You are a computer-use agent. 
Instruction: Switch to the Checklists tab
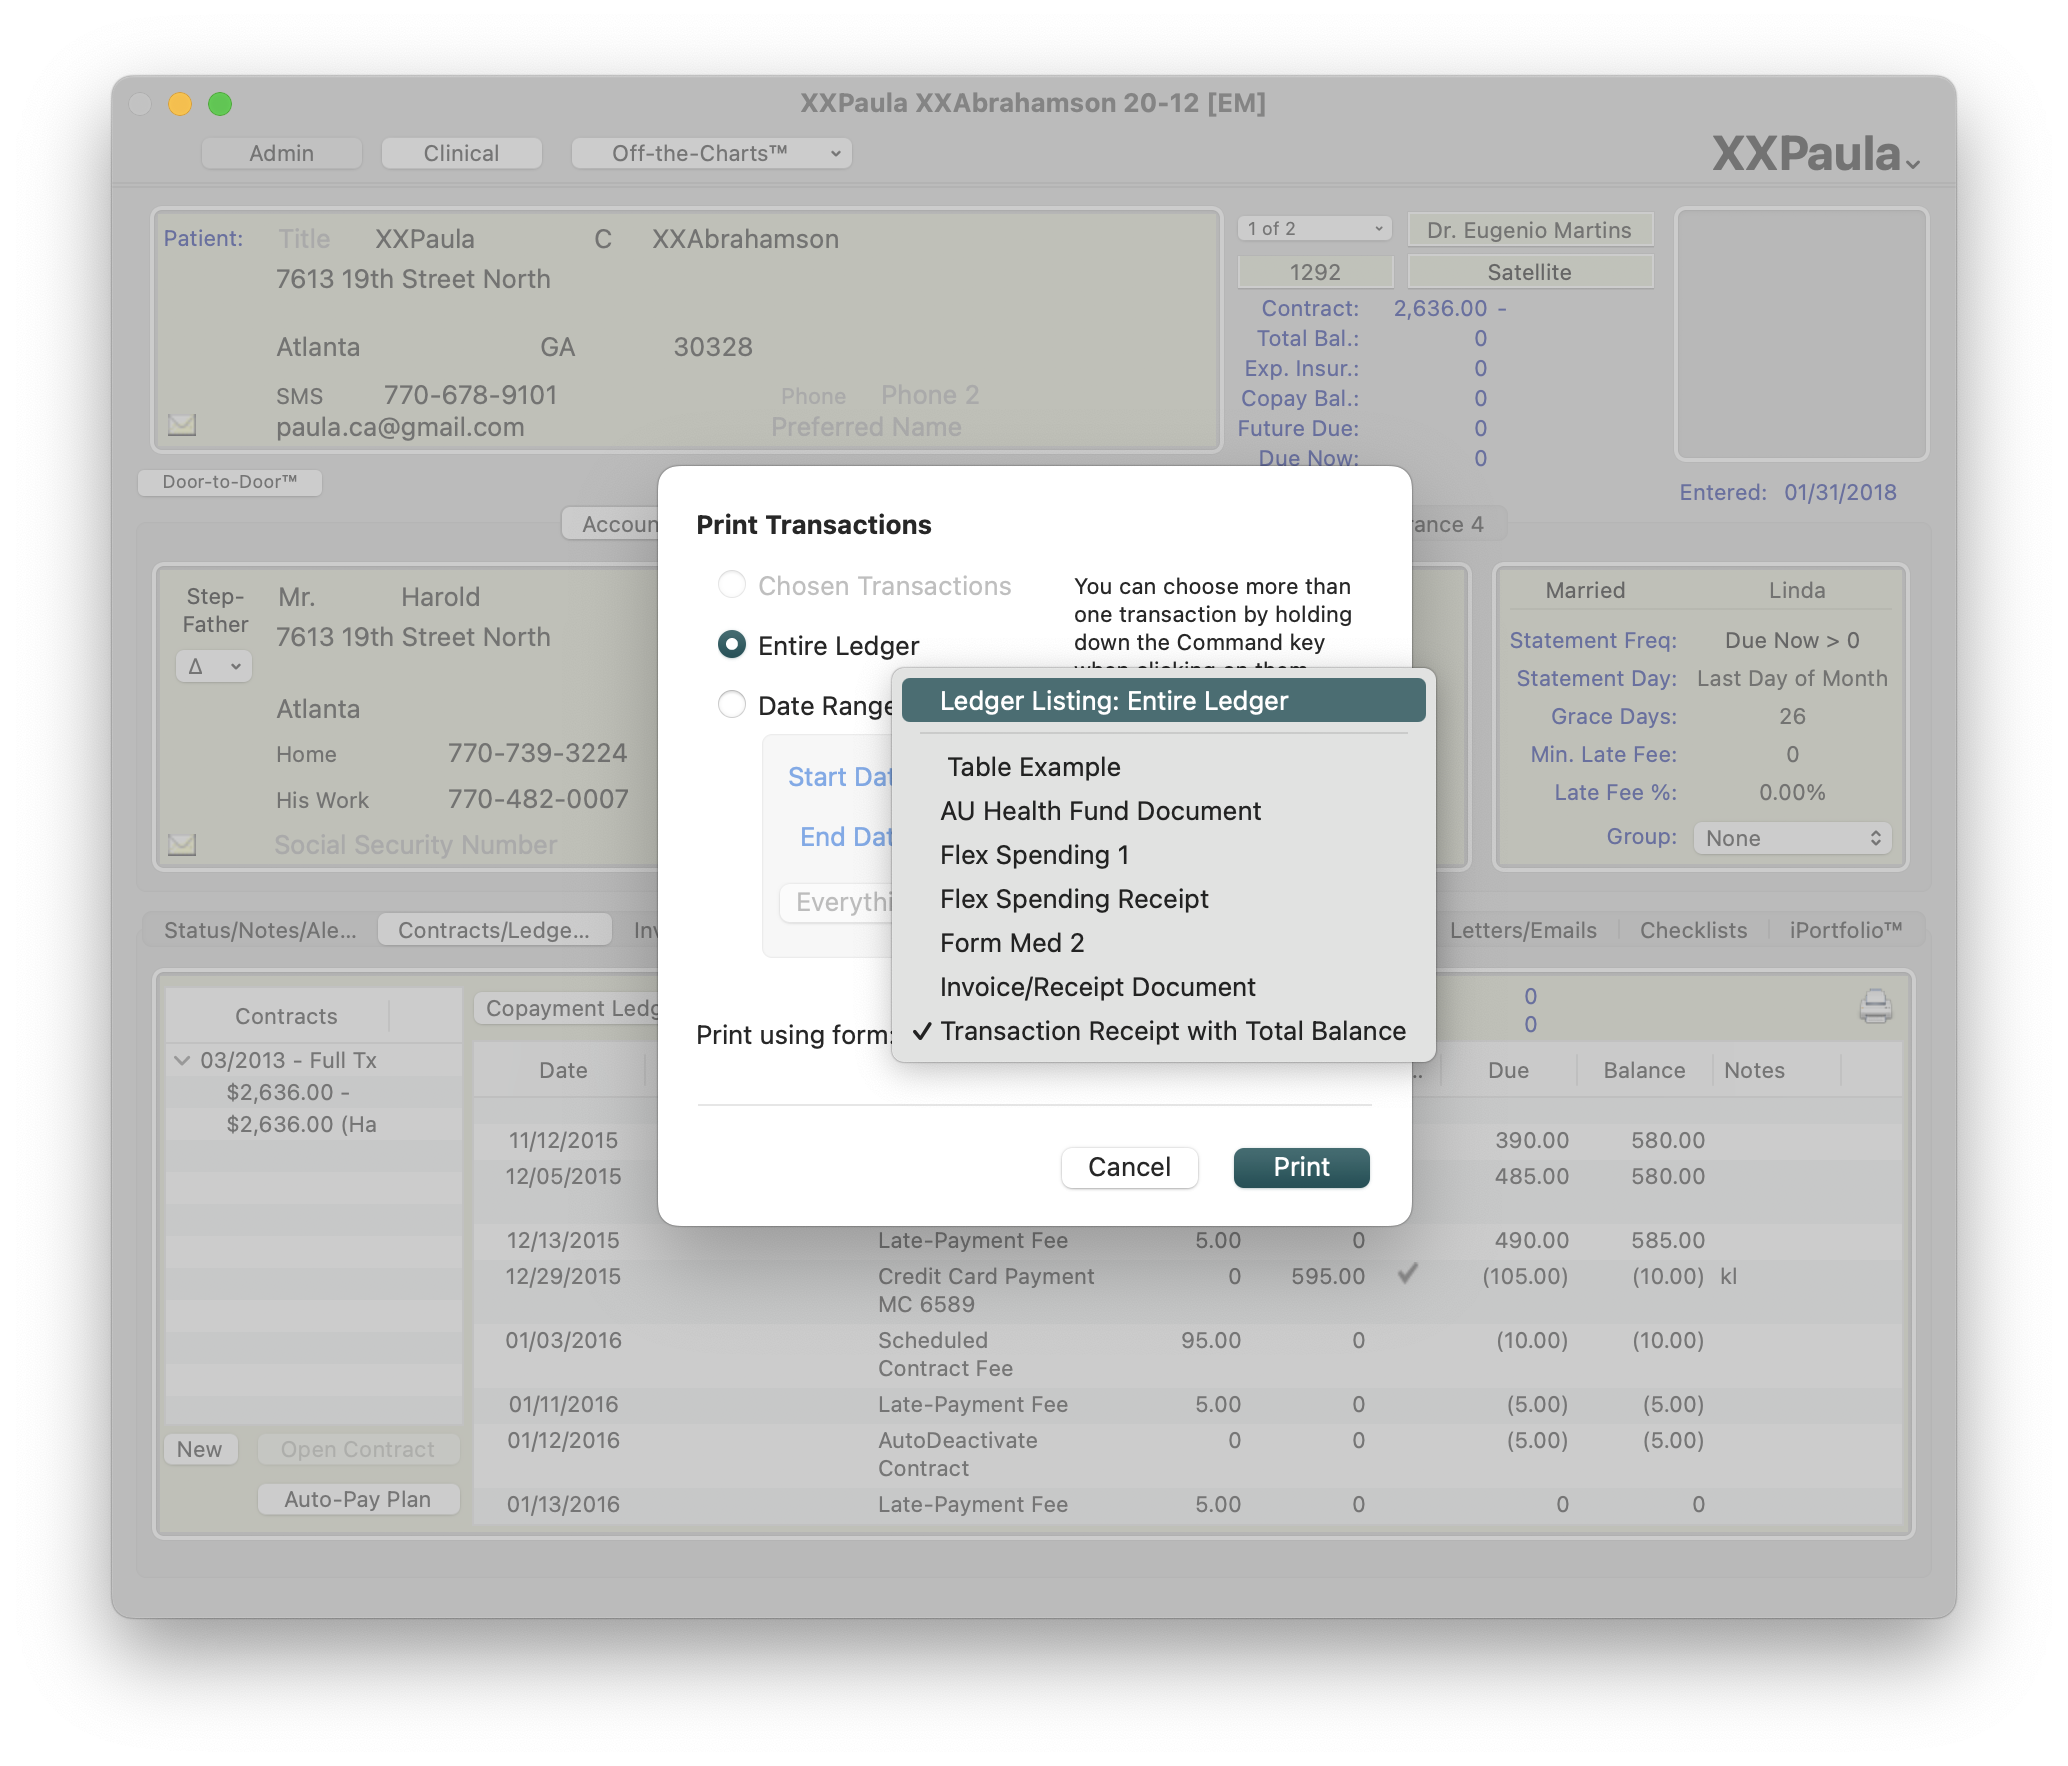pyautogui.click(x=1693, y=930)
